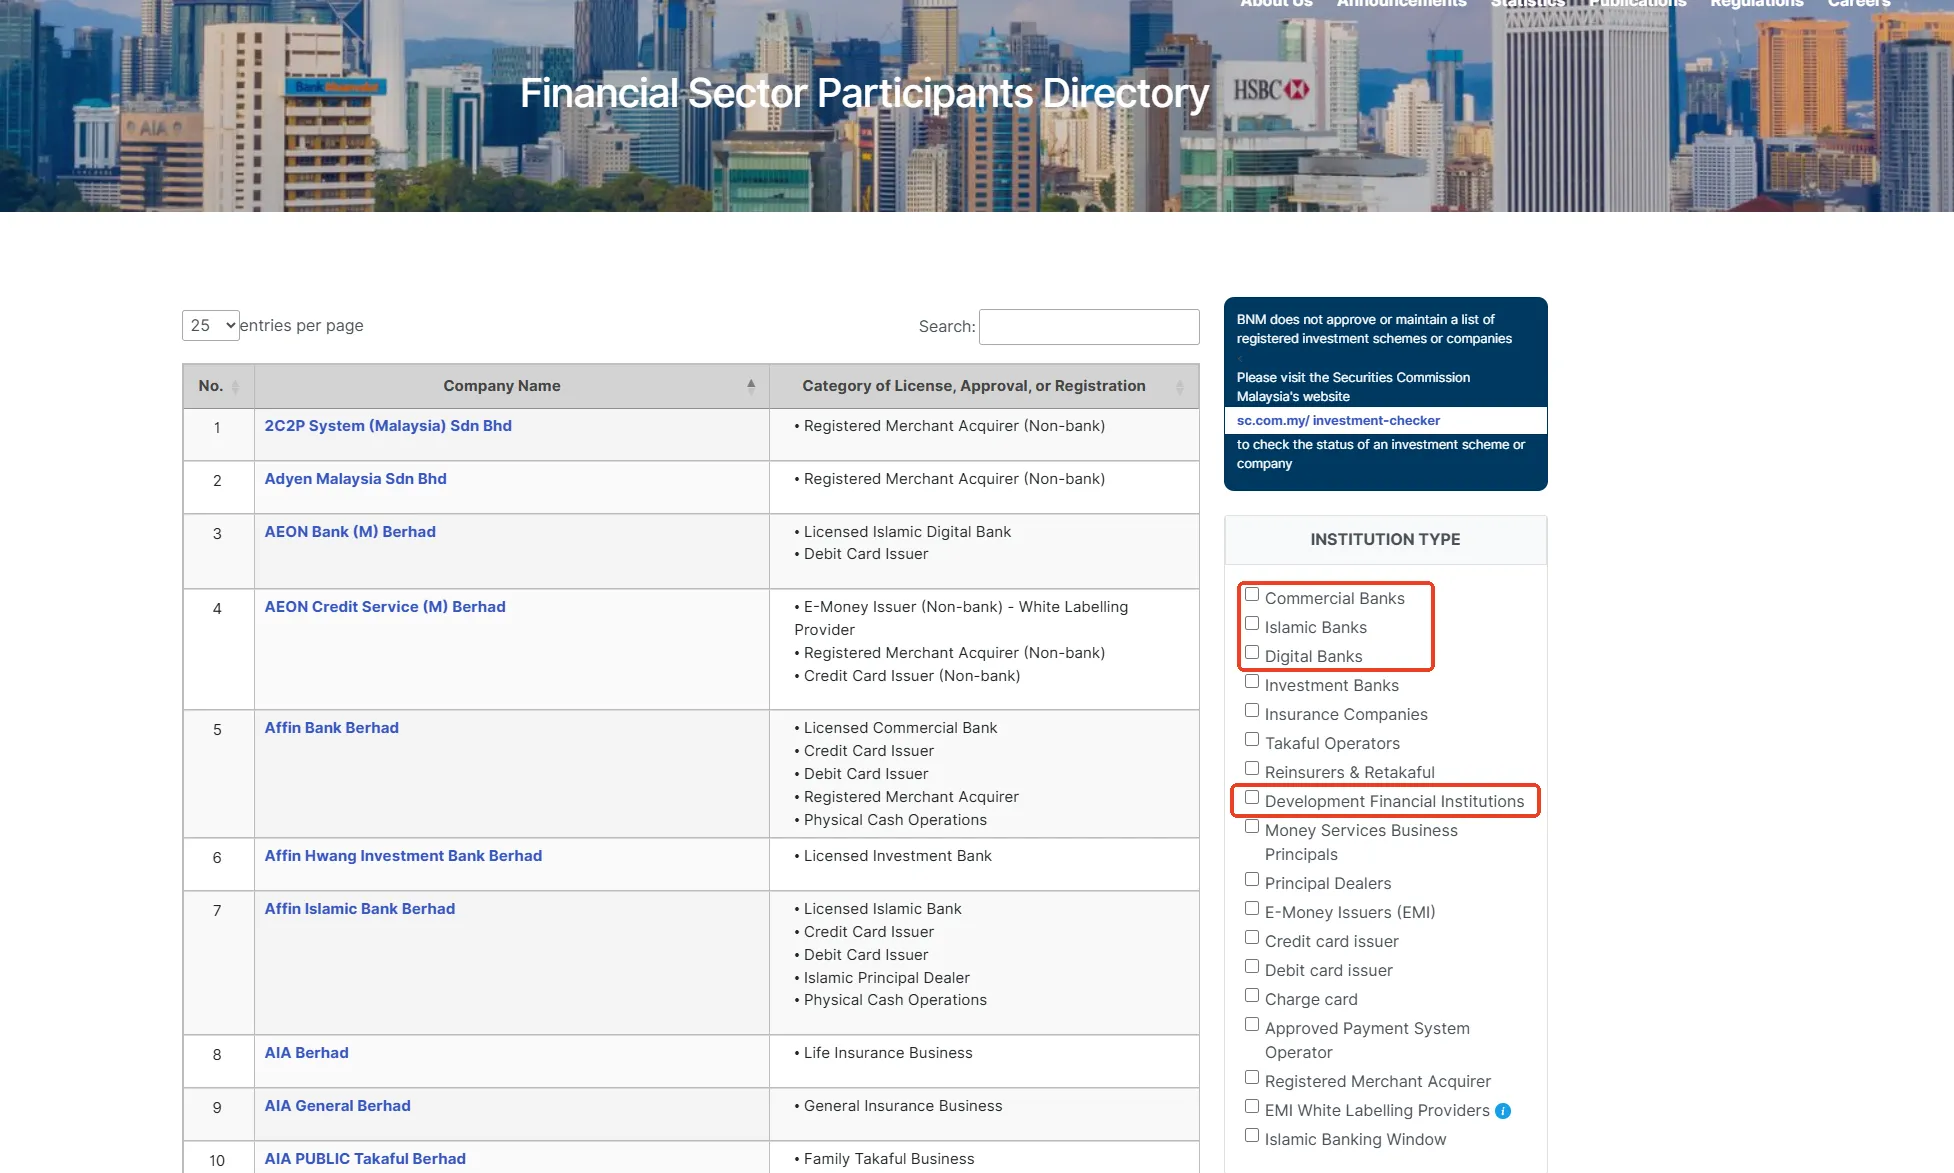Click the EMI White Labelling info icon
Image resolution: width=1954 pixels, height=1173 pixels.
point(1503,1111)
